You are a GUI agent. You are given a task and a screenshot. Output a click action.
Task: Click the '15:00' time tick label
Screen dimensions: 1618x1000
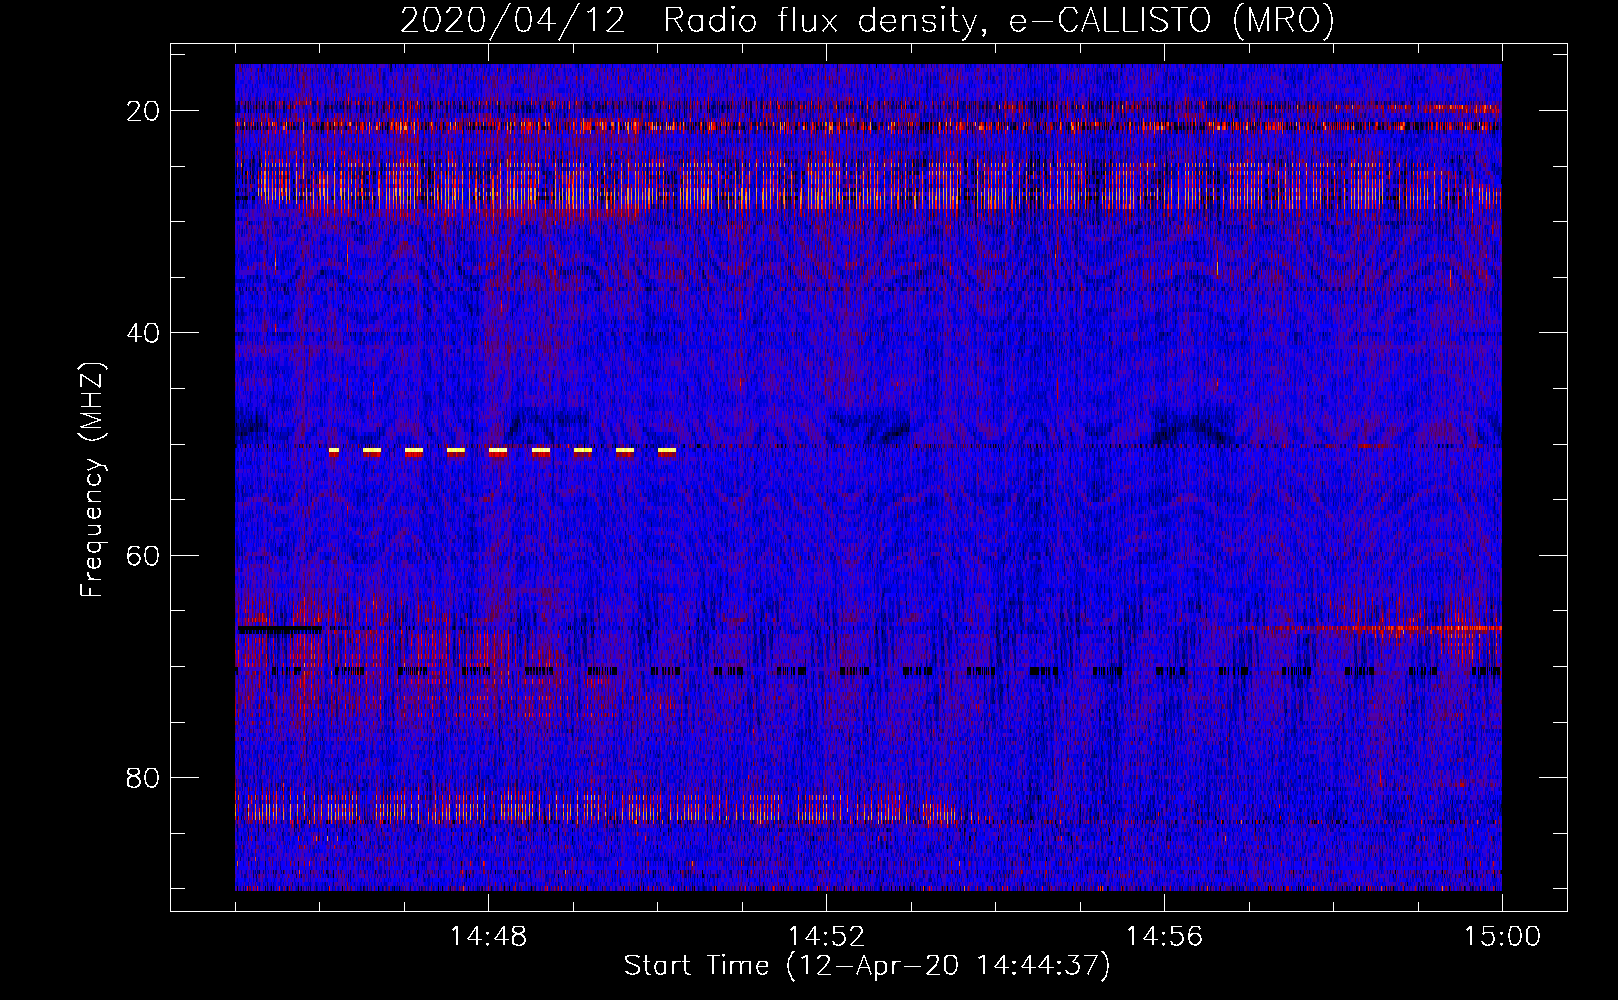click(1502, 937)
